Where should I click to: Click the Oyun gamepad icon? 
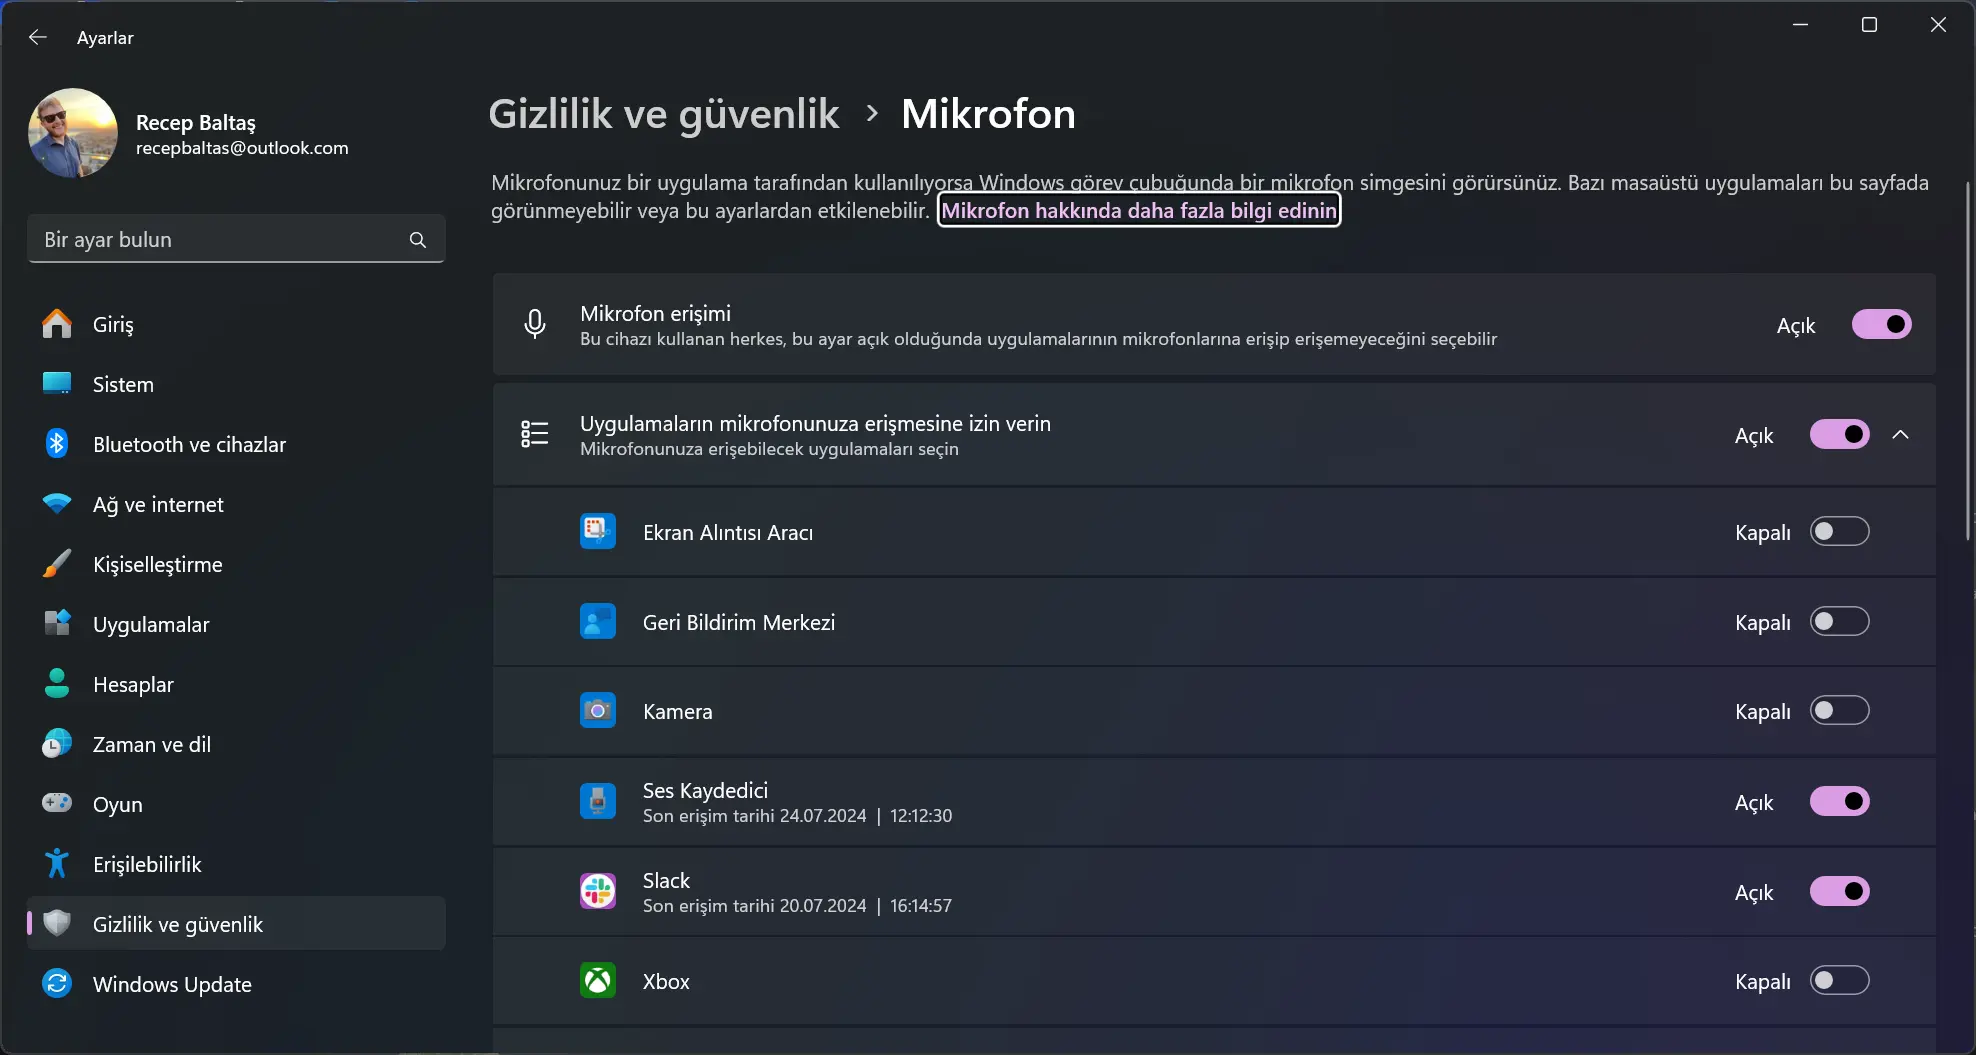tap(57, 804)
